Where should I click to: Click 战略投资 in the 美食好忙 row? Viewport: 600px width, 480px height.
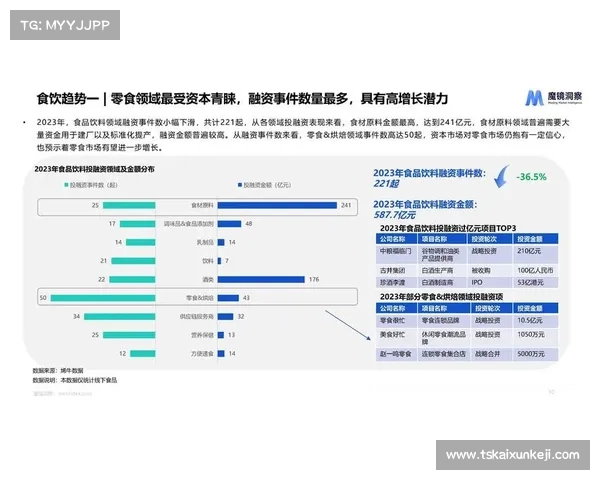point(488,335)
